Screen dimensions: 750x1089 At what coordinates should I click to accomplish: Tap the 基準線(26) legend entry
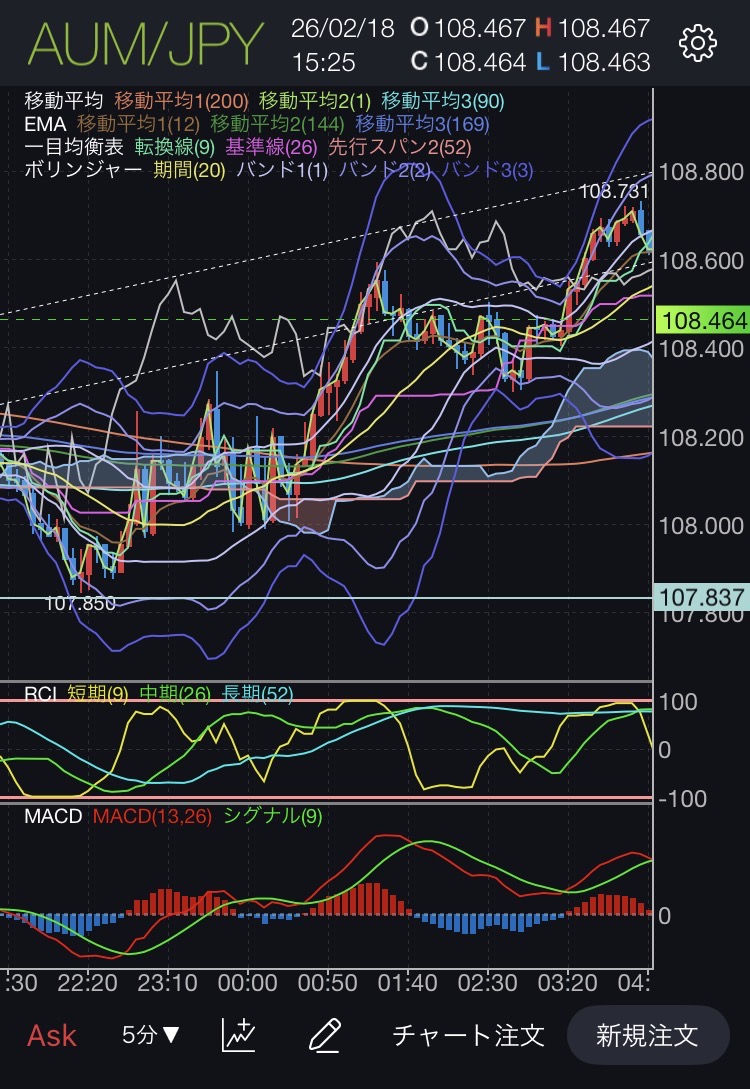271,147
